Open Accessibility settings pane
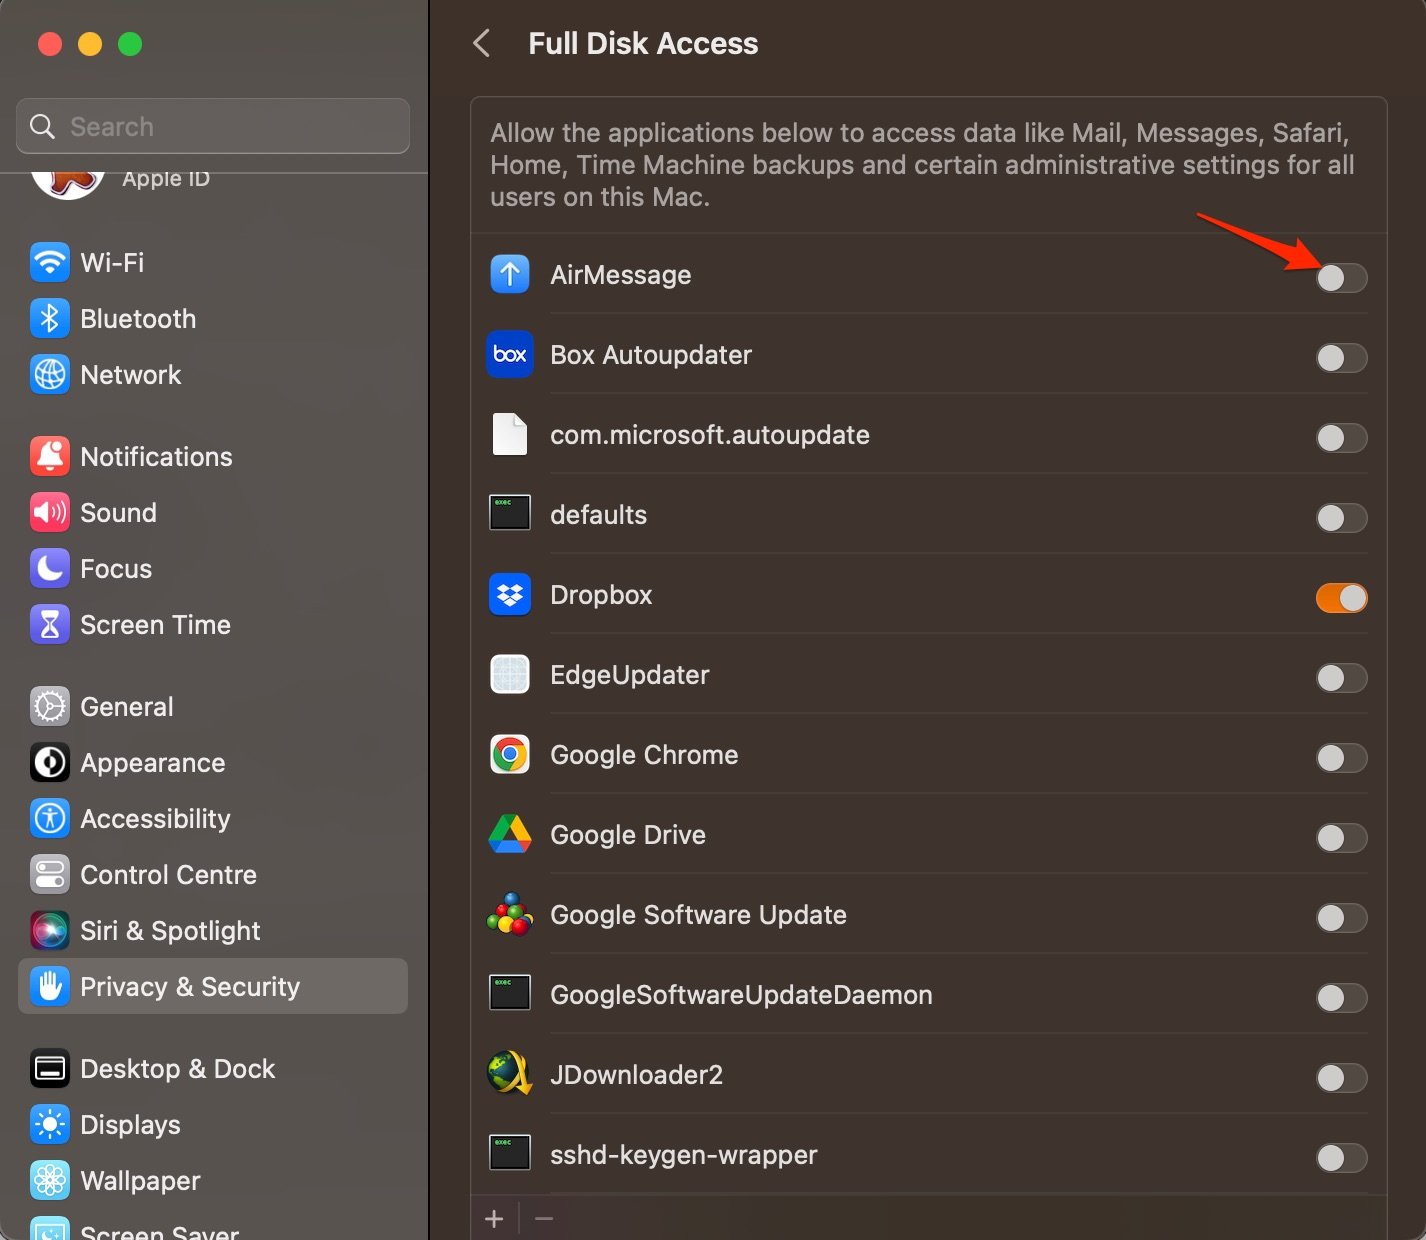Screen dimensions: 1426x1240 (213, 819)
